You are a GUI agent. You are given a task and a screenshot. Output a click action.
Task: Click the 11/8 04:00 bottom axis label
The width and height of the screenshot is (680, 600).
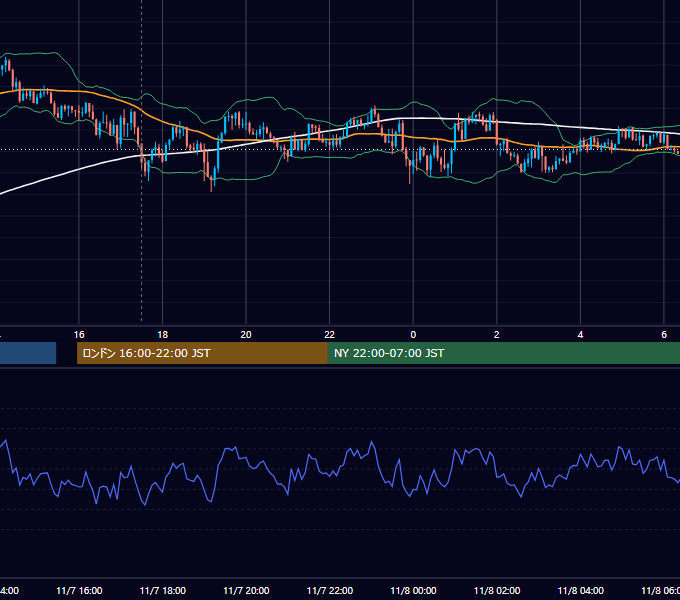pyautogui.click(x=581, y=591)
